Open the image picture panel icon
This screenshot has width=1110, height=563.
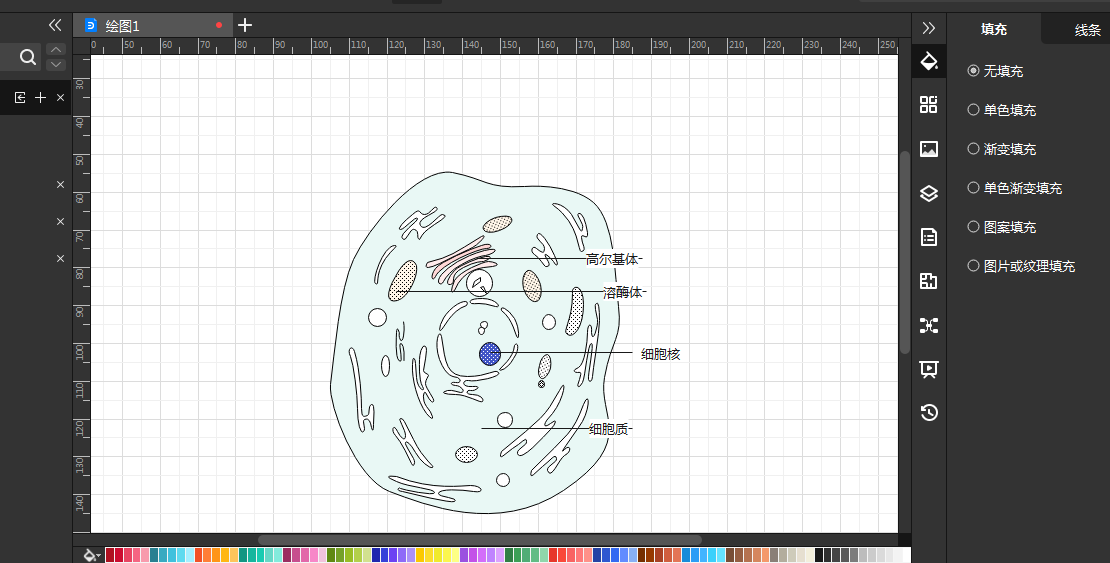929,149
